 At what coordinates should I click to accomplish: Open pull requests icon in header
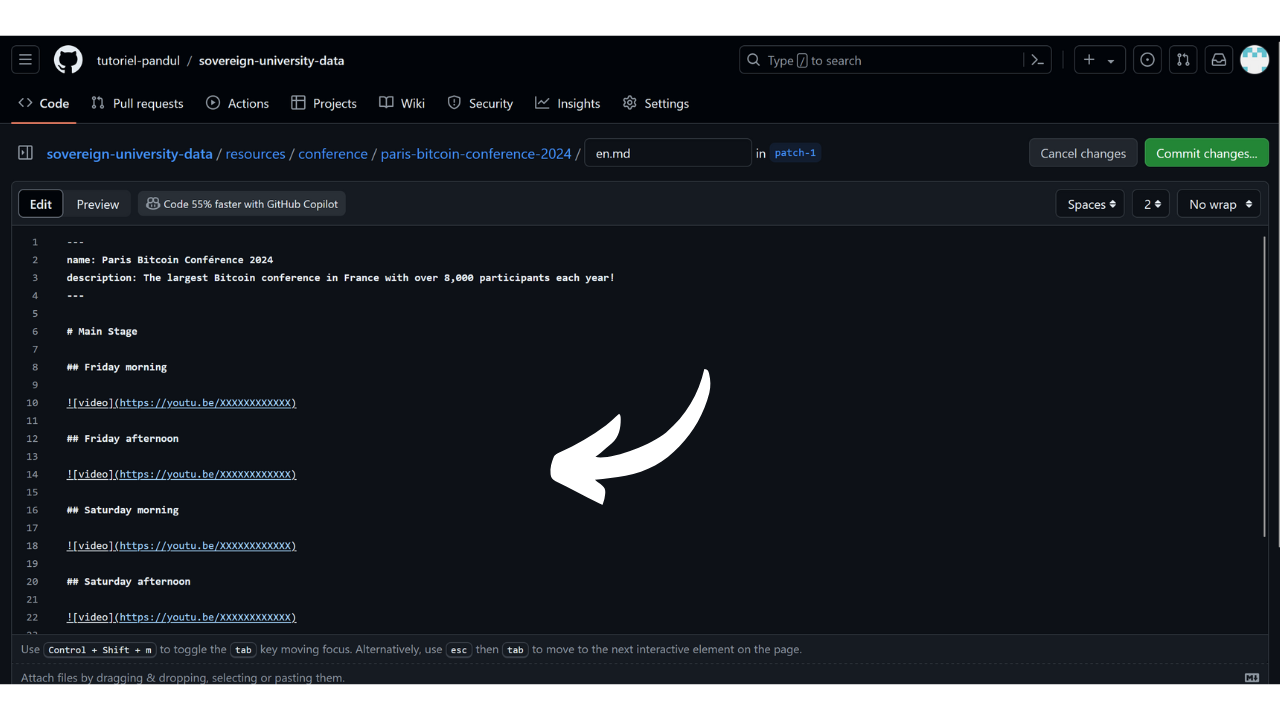pyautogui.click(x=1183, y=60)
